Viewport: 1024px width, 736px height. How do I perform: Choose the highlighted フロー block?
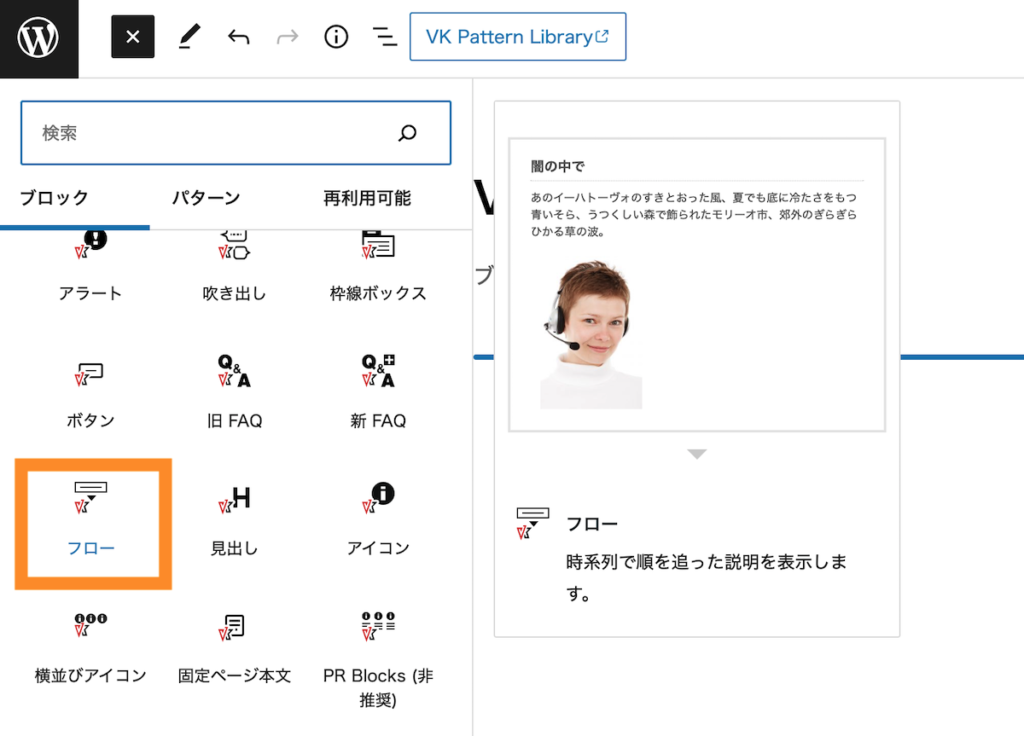92,521
